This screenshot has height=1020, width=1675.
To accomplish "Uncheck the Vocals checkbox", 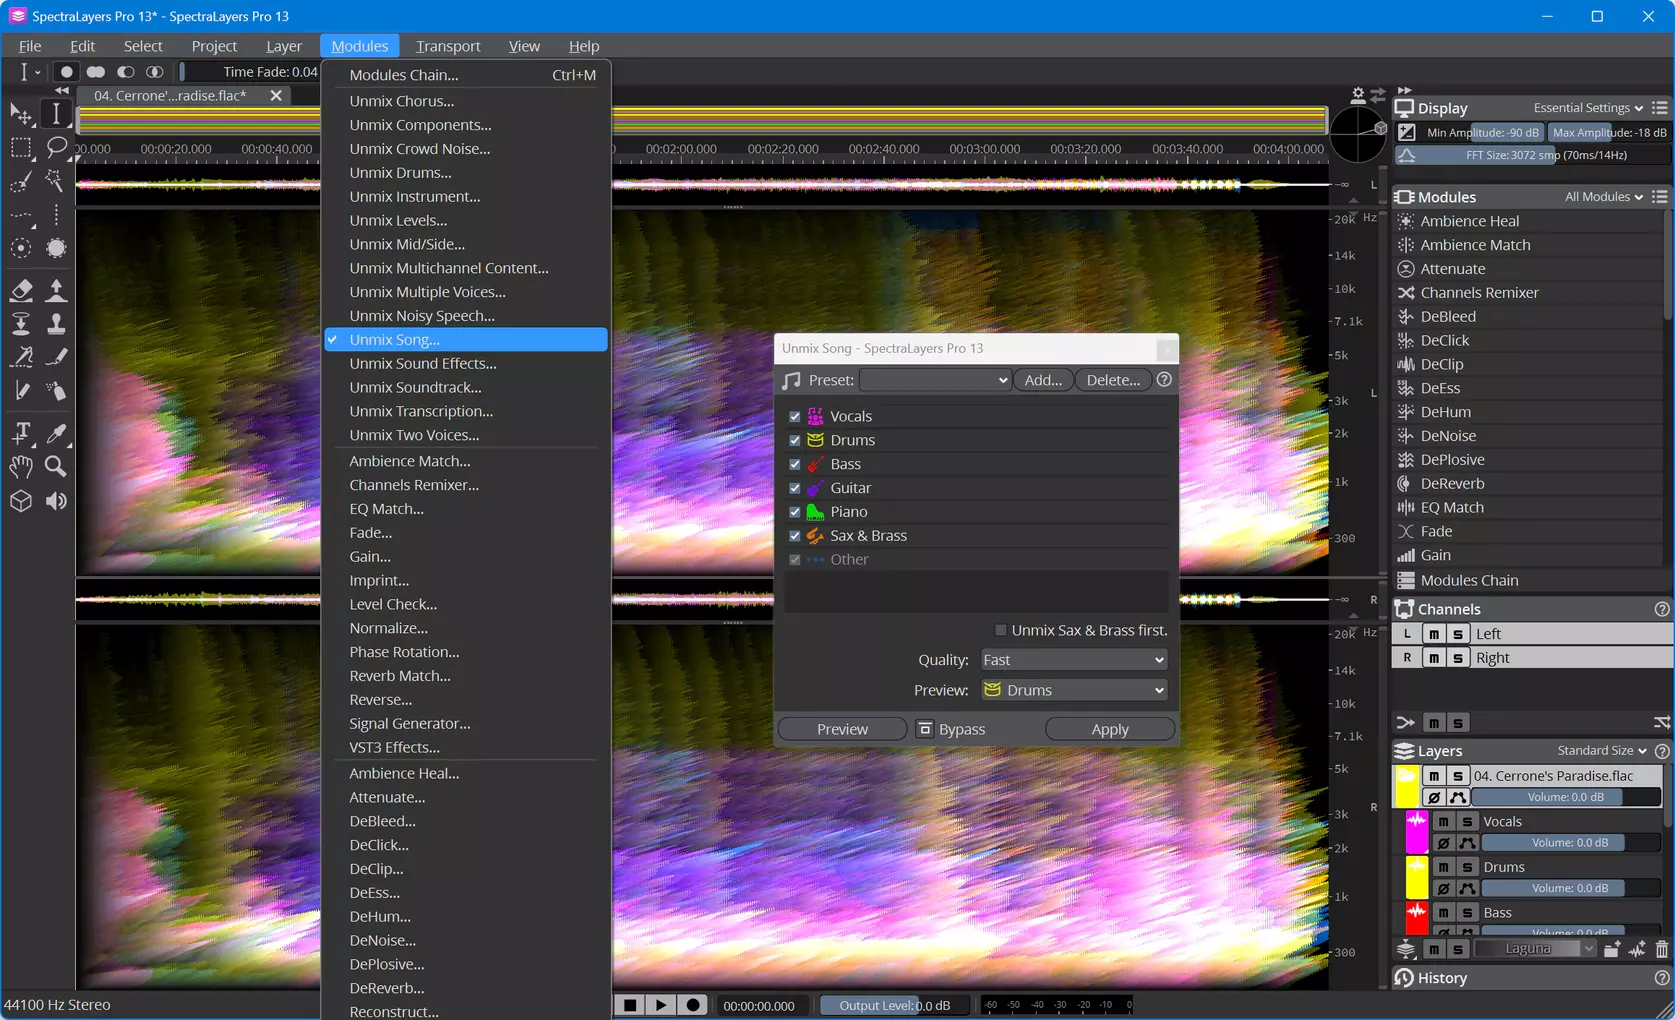I will (x=795, y=416).
